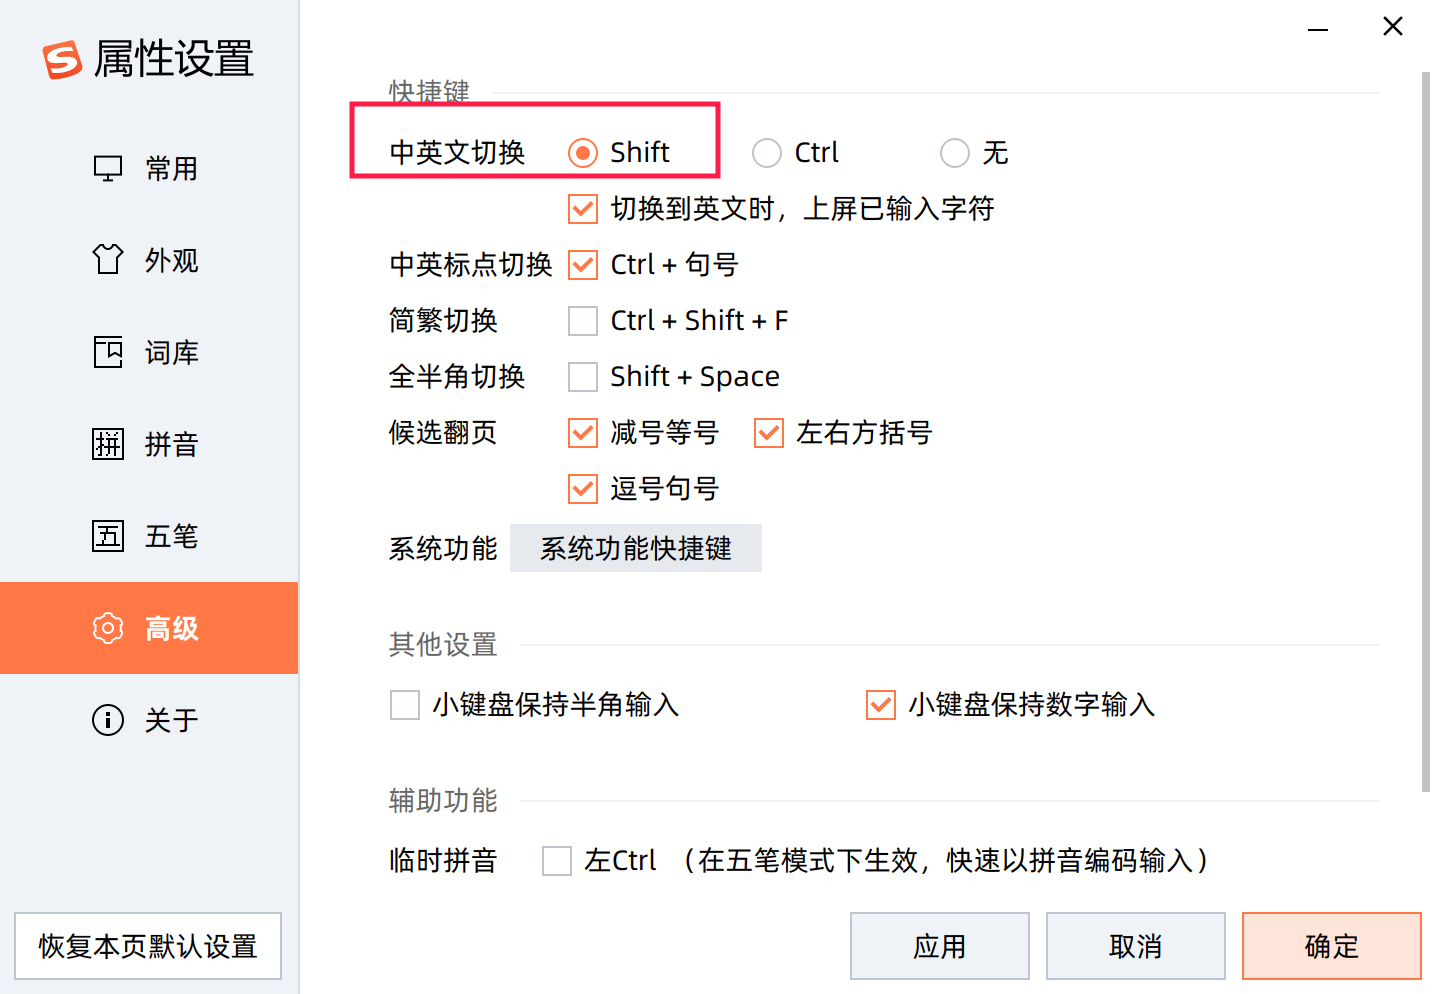Click the 拼 icon for 拼音 settings

coord(107,444)
